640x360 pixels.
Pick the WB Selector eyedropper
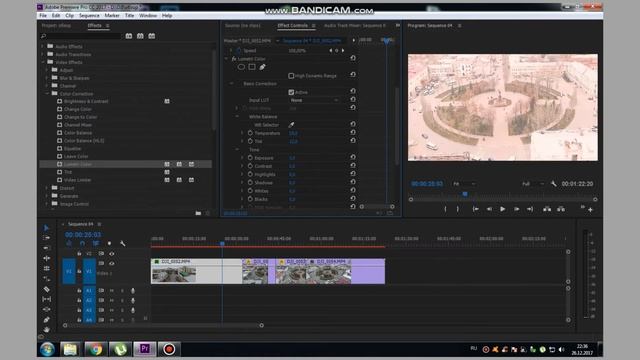point(291,124)
